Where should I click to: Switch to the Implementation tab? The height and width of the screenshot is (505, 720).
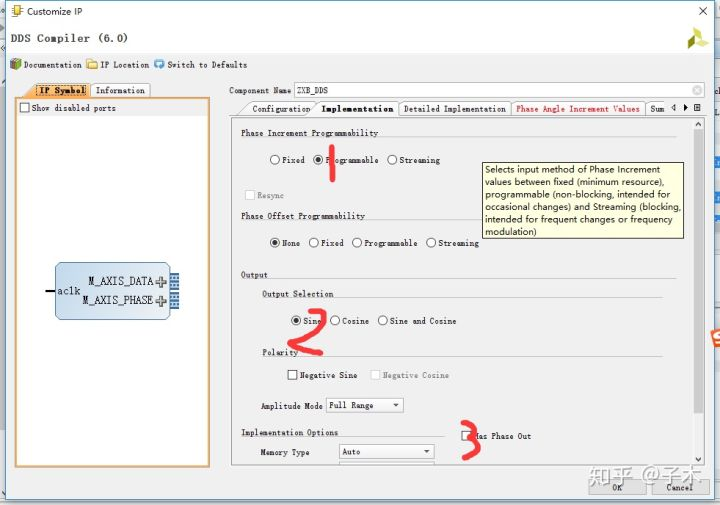(357, 109)
